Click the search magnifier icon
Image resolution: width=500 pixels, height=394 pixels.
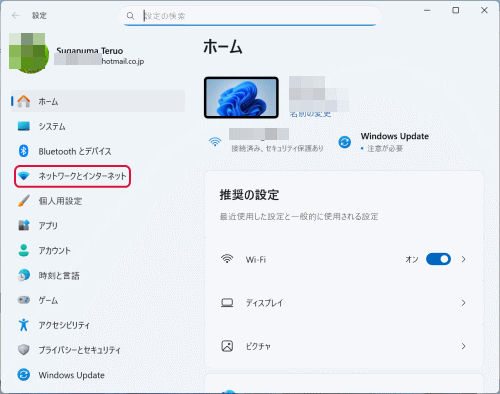point(130,16)
